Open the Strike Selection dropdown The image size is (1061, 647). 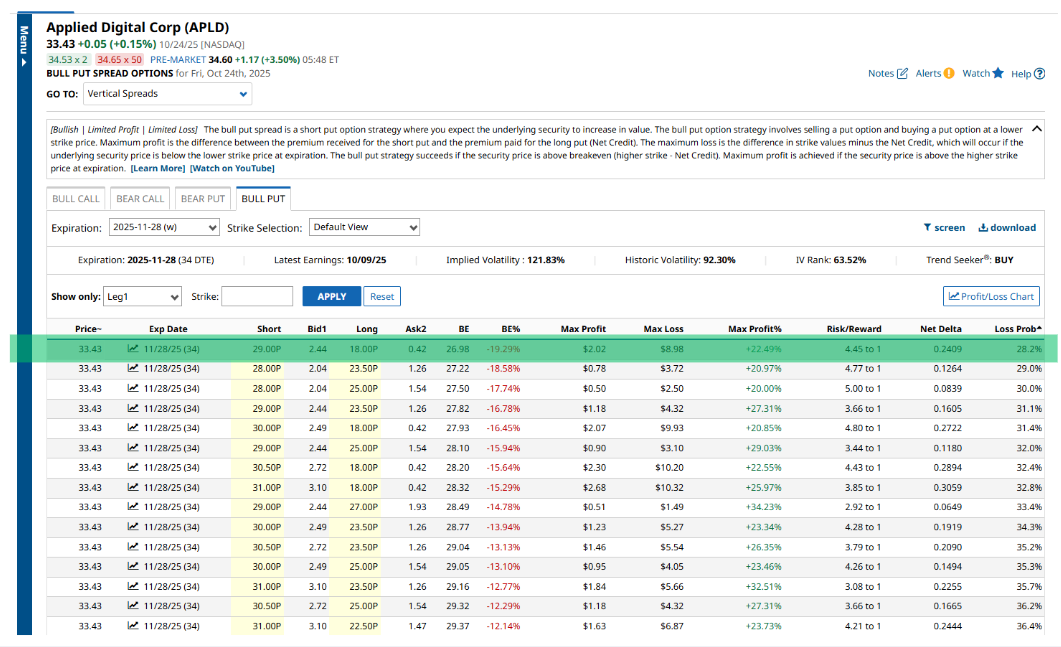tap(364, 228)
